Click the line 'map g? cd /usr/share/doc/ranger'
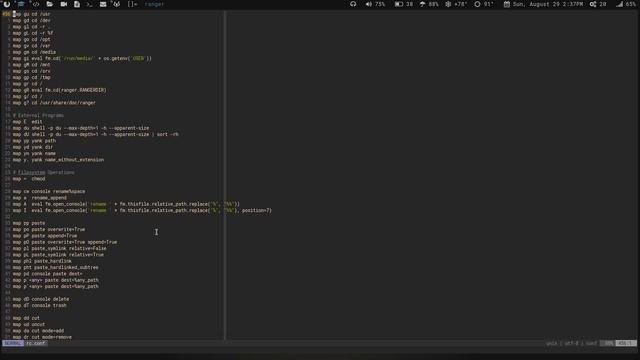 [x=54, y=103]
